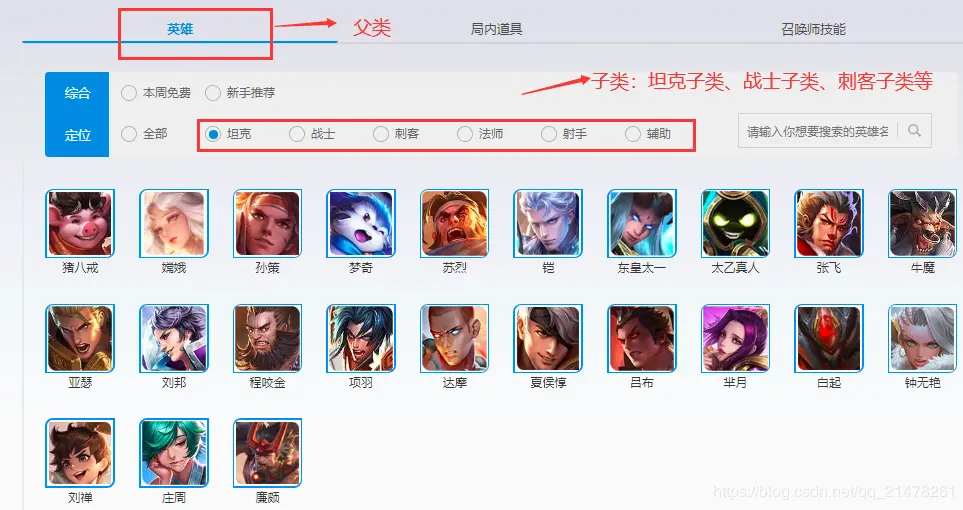Open the 东皇太一 hero icon
The width and height of the screenshot is (963, 510).
[642, 223]
